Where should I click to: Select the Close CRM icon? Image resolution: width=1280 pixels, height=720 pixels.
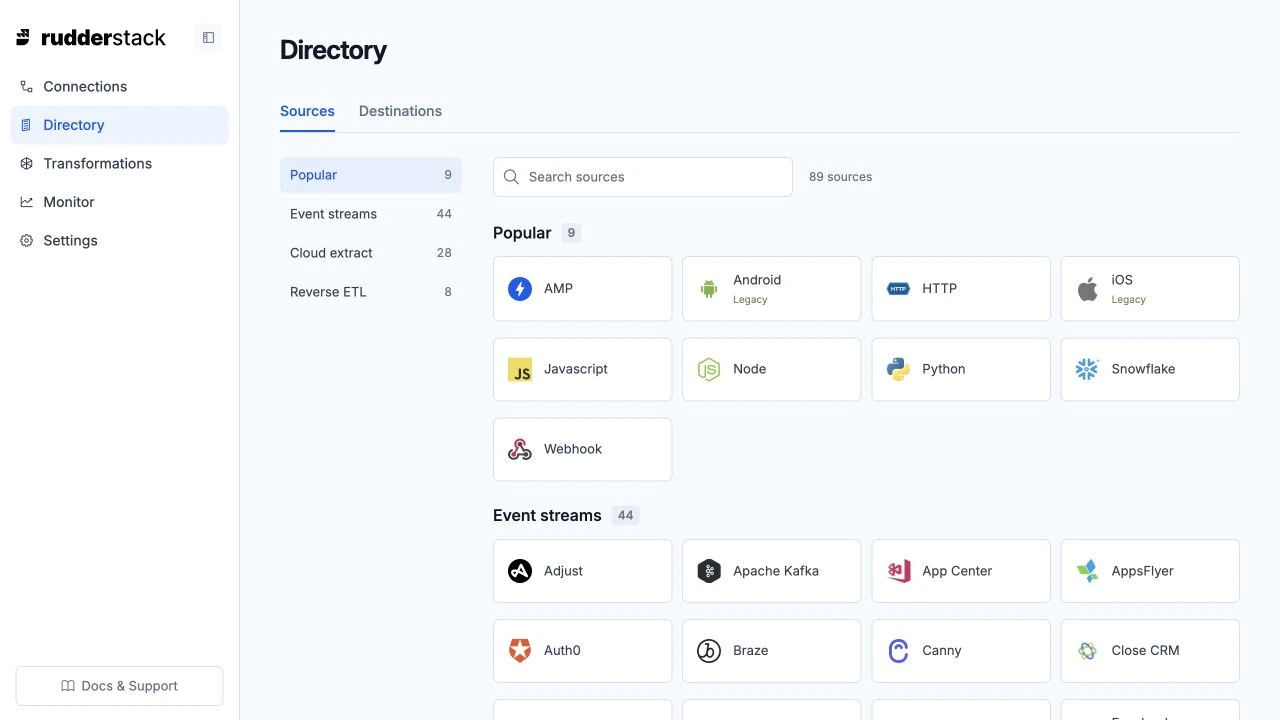tap(1087, 651)
